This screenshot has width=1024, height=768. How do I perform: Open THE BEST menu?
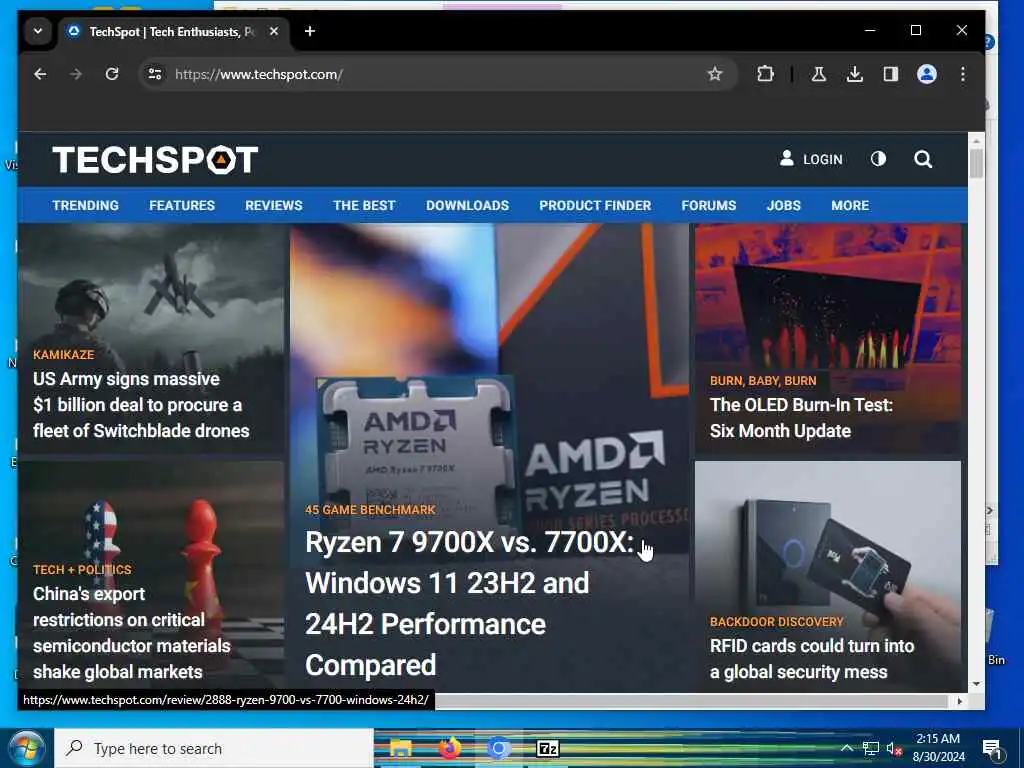[364, 206]
